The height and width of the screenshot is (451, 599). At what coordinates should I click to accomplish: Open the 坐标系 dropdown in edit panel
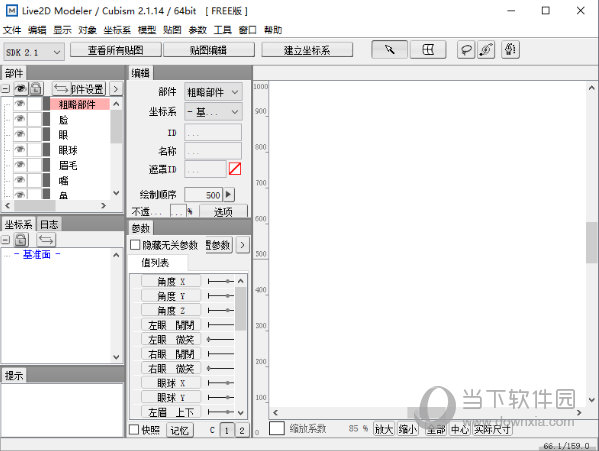point(213,112)
